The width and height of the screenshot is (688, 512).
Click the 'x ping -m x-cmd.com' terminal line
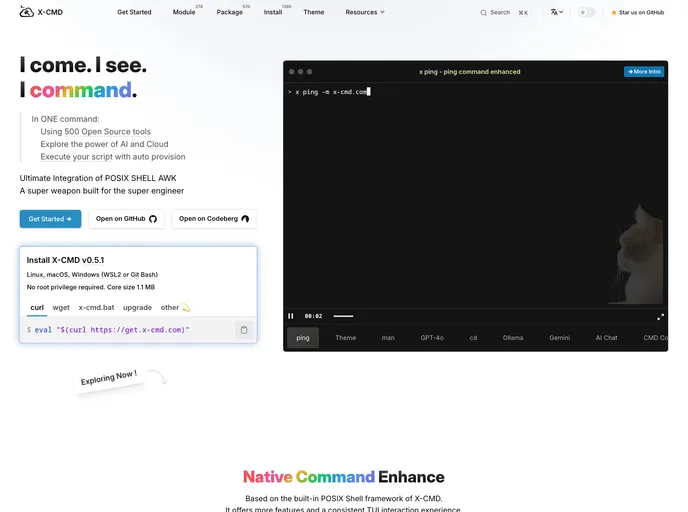pos(331,92)
